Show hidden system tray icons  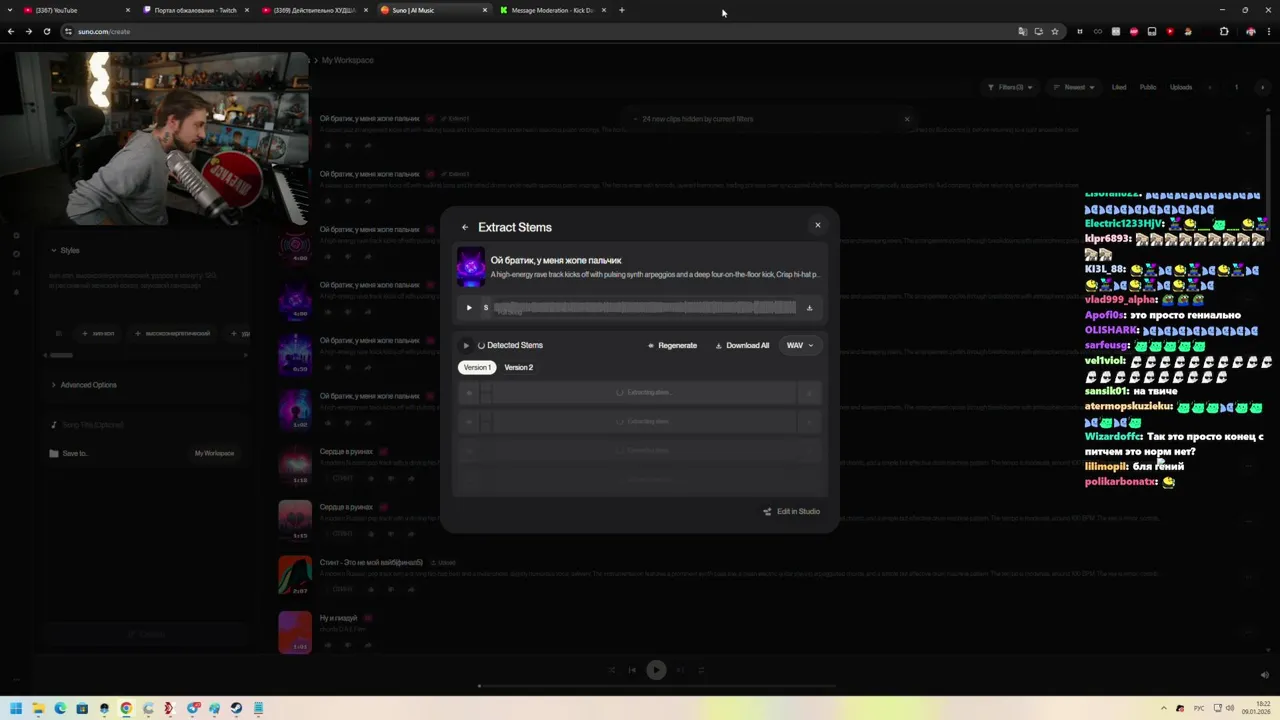1164,708
